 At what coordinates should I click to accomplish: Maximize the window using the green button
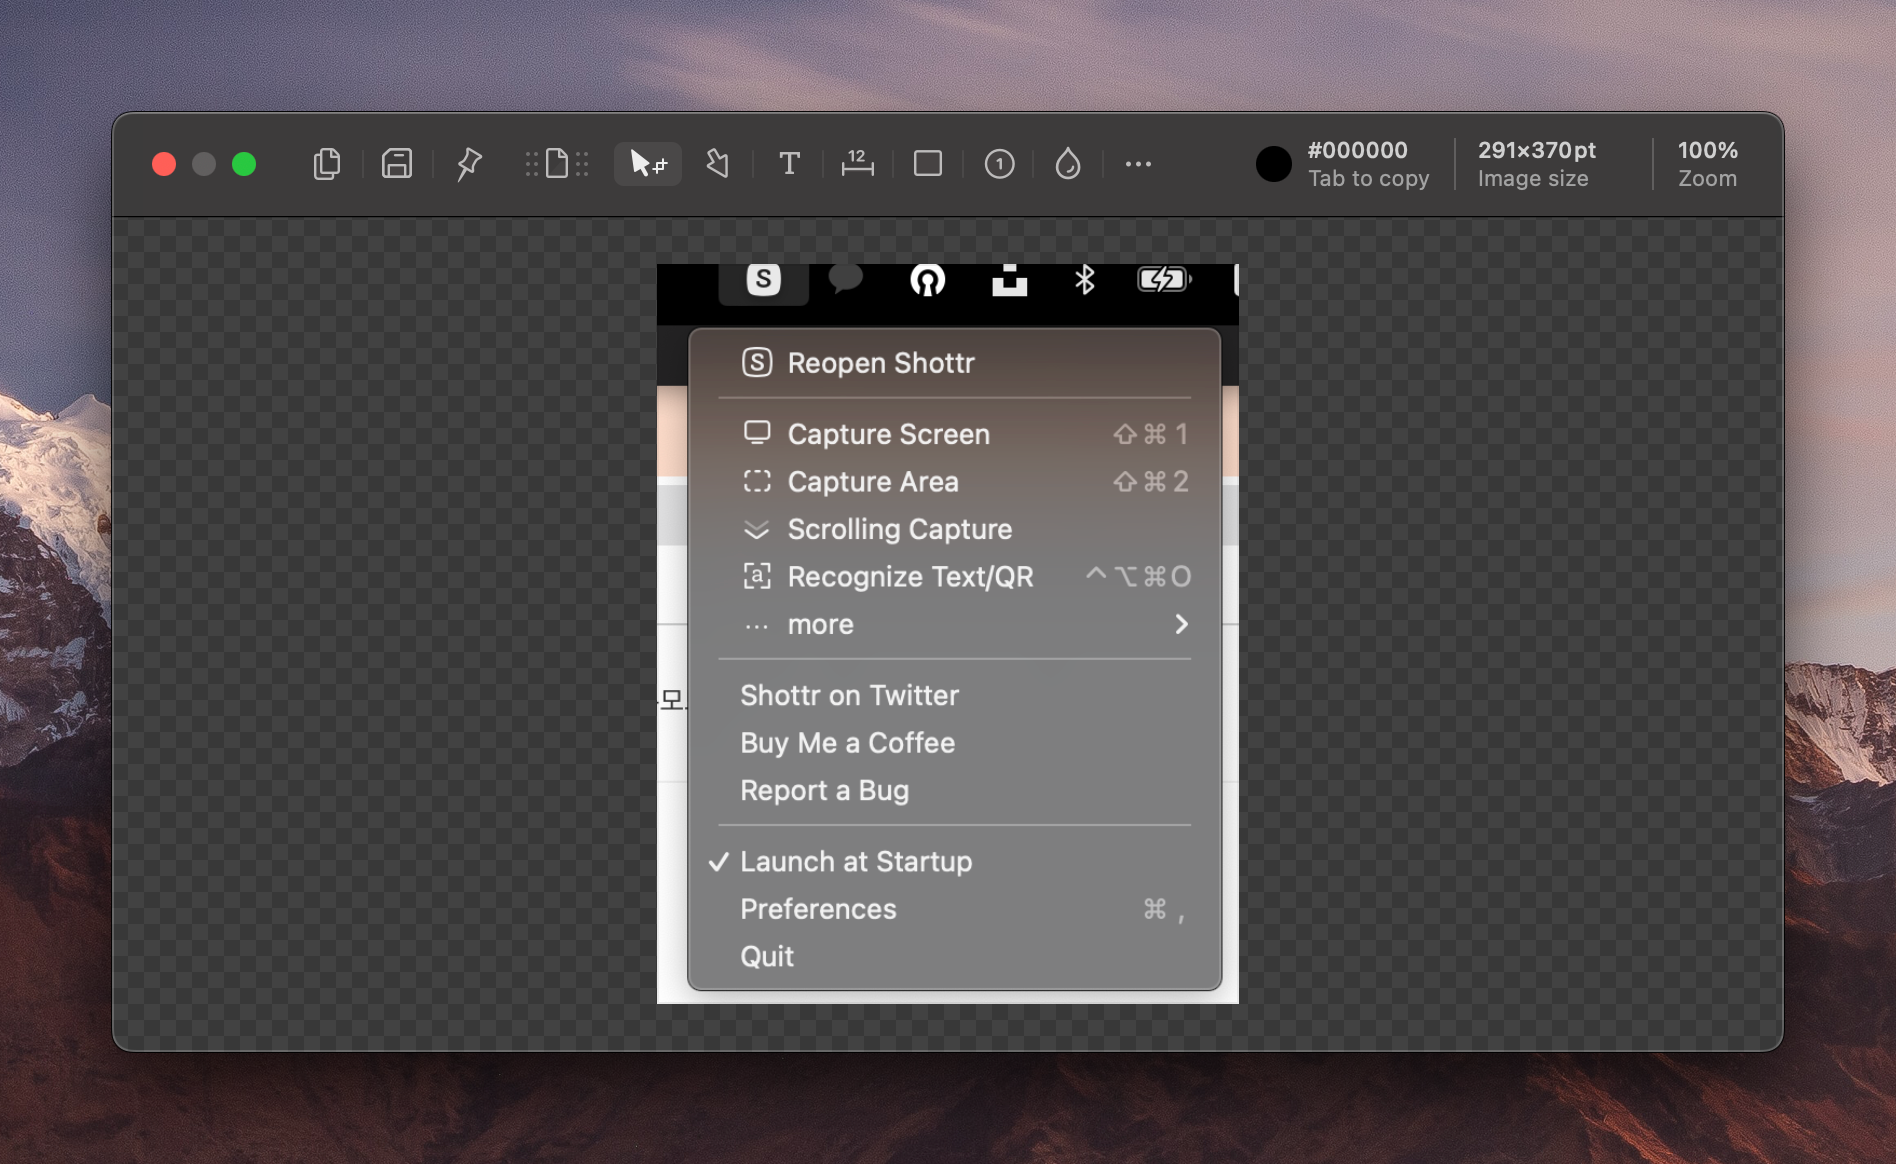pos(244,164)
